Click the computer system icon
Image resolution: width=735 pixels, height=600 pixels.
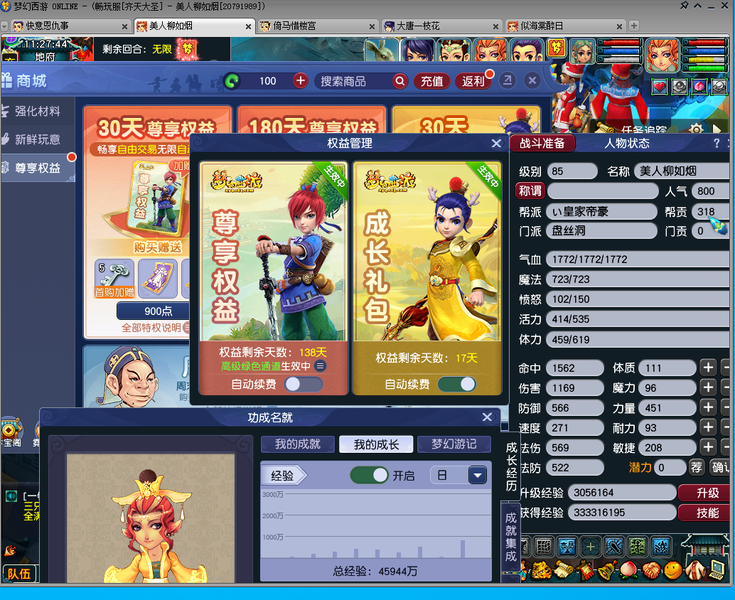coord(717,570)
